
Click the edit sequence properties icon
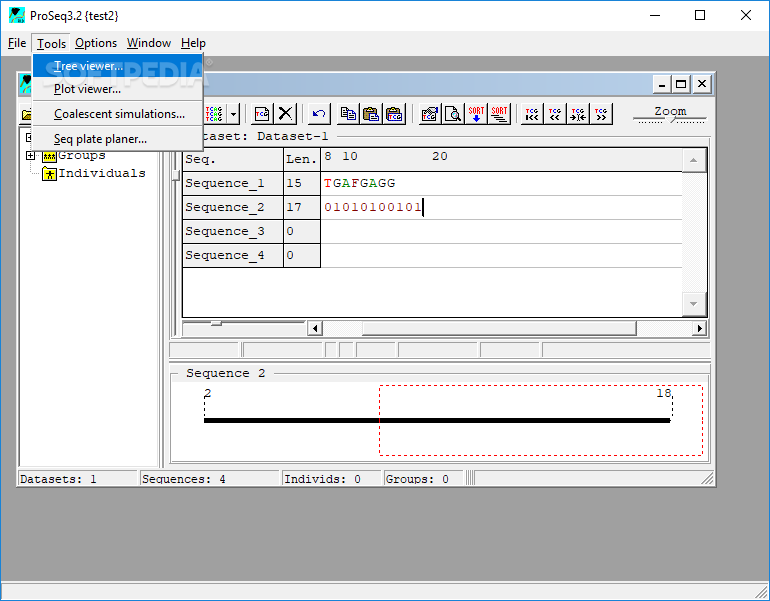[430, 114]
